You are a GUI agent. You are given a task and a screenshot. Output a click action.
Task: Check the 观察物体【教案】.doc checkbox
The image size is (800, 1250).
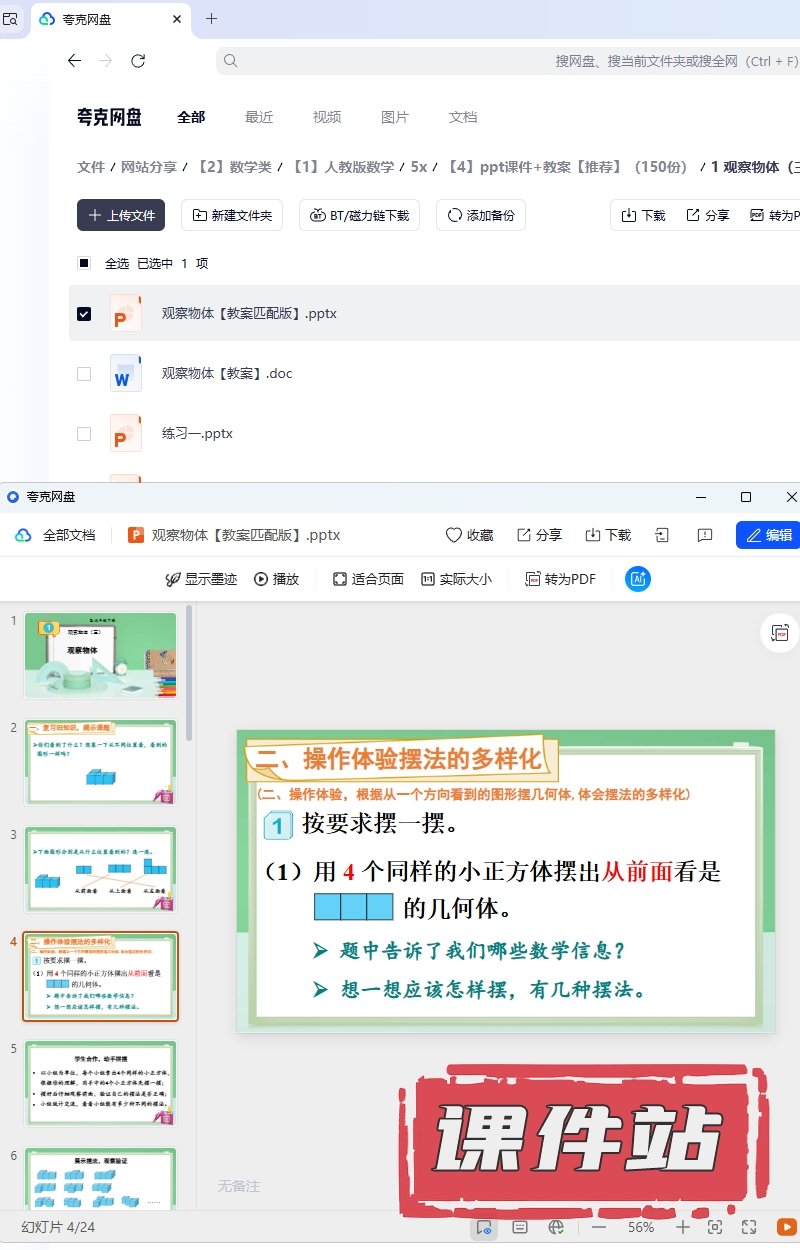pyautogui.click(x=84, y=374)
